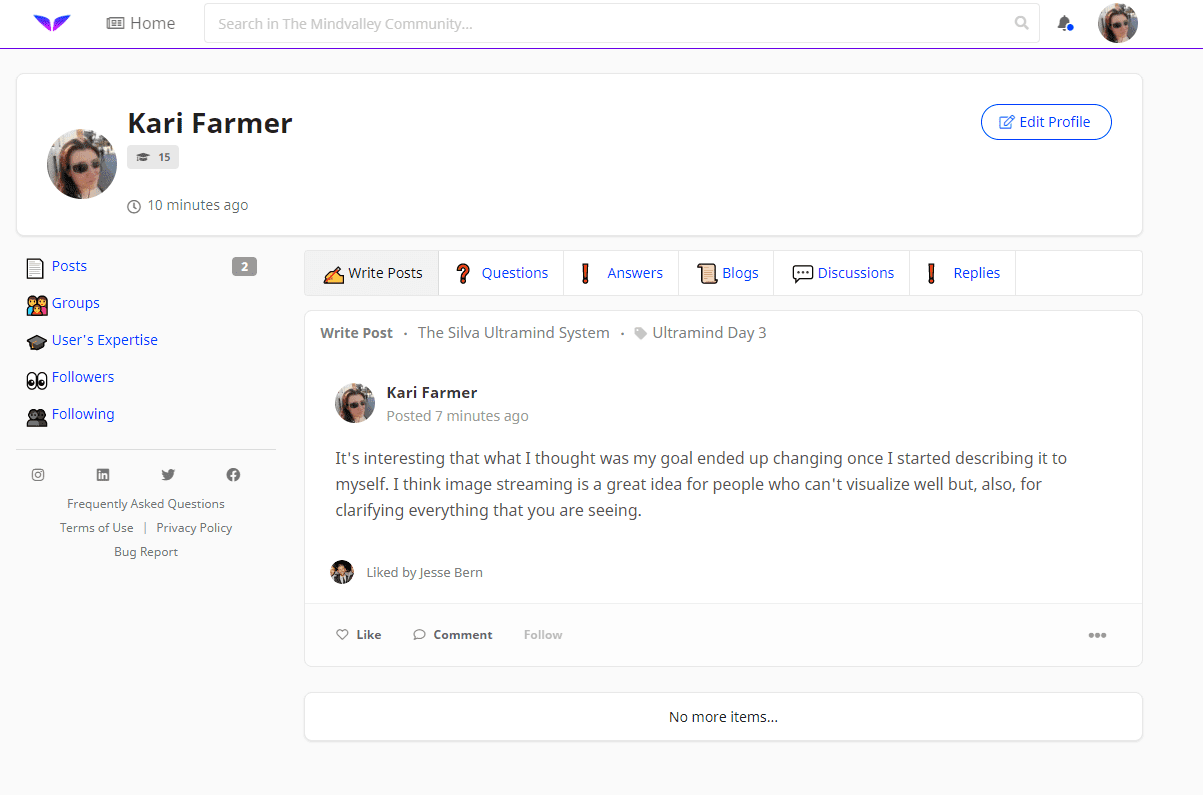
Task: Open Facebook social icon in sidebar
Action: 233,475
